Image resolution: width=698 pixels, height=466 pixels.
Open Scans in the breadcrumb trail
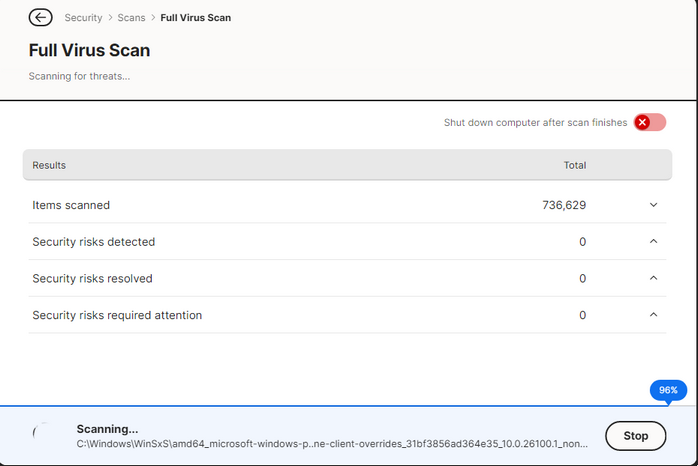click(x=131, y=18)
